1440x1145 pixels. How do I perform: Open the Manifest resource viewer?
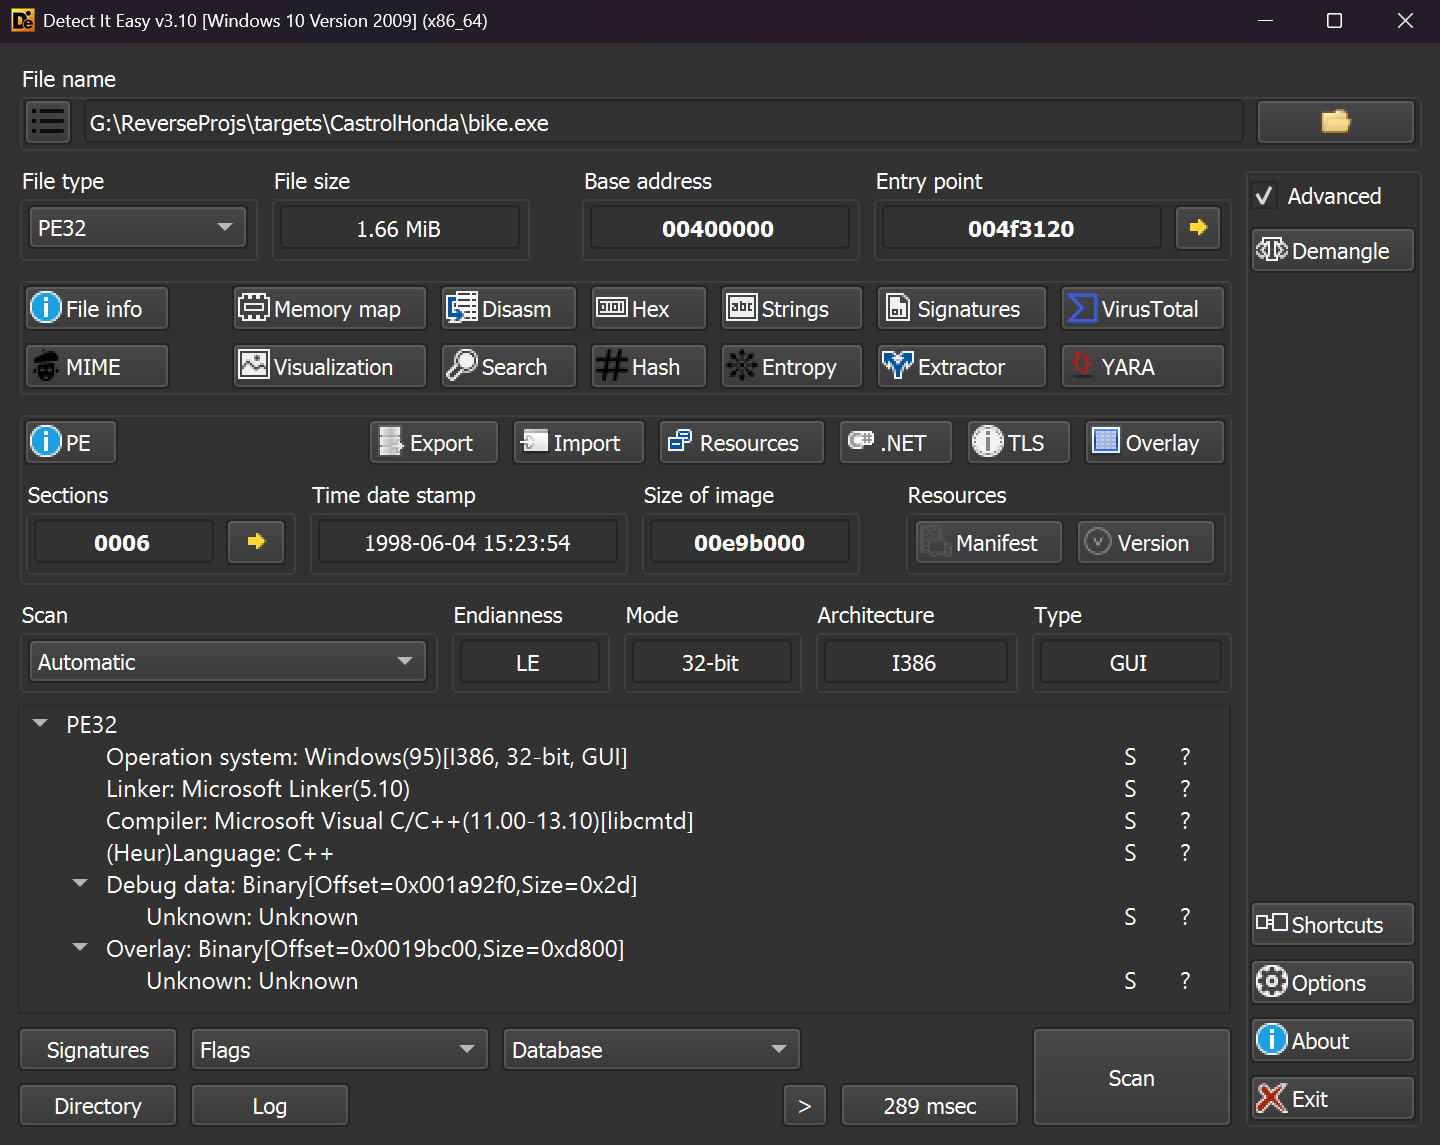click(986, 542)
